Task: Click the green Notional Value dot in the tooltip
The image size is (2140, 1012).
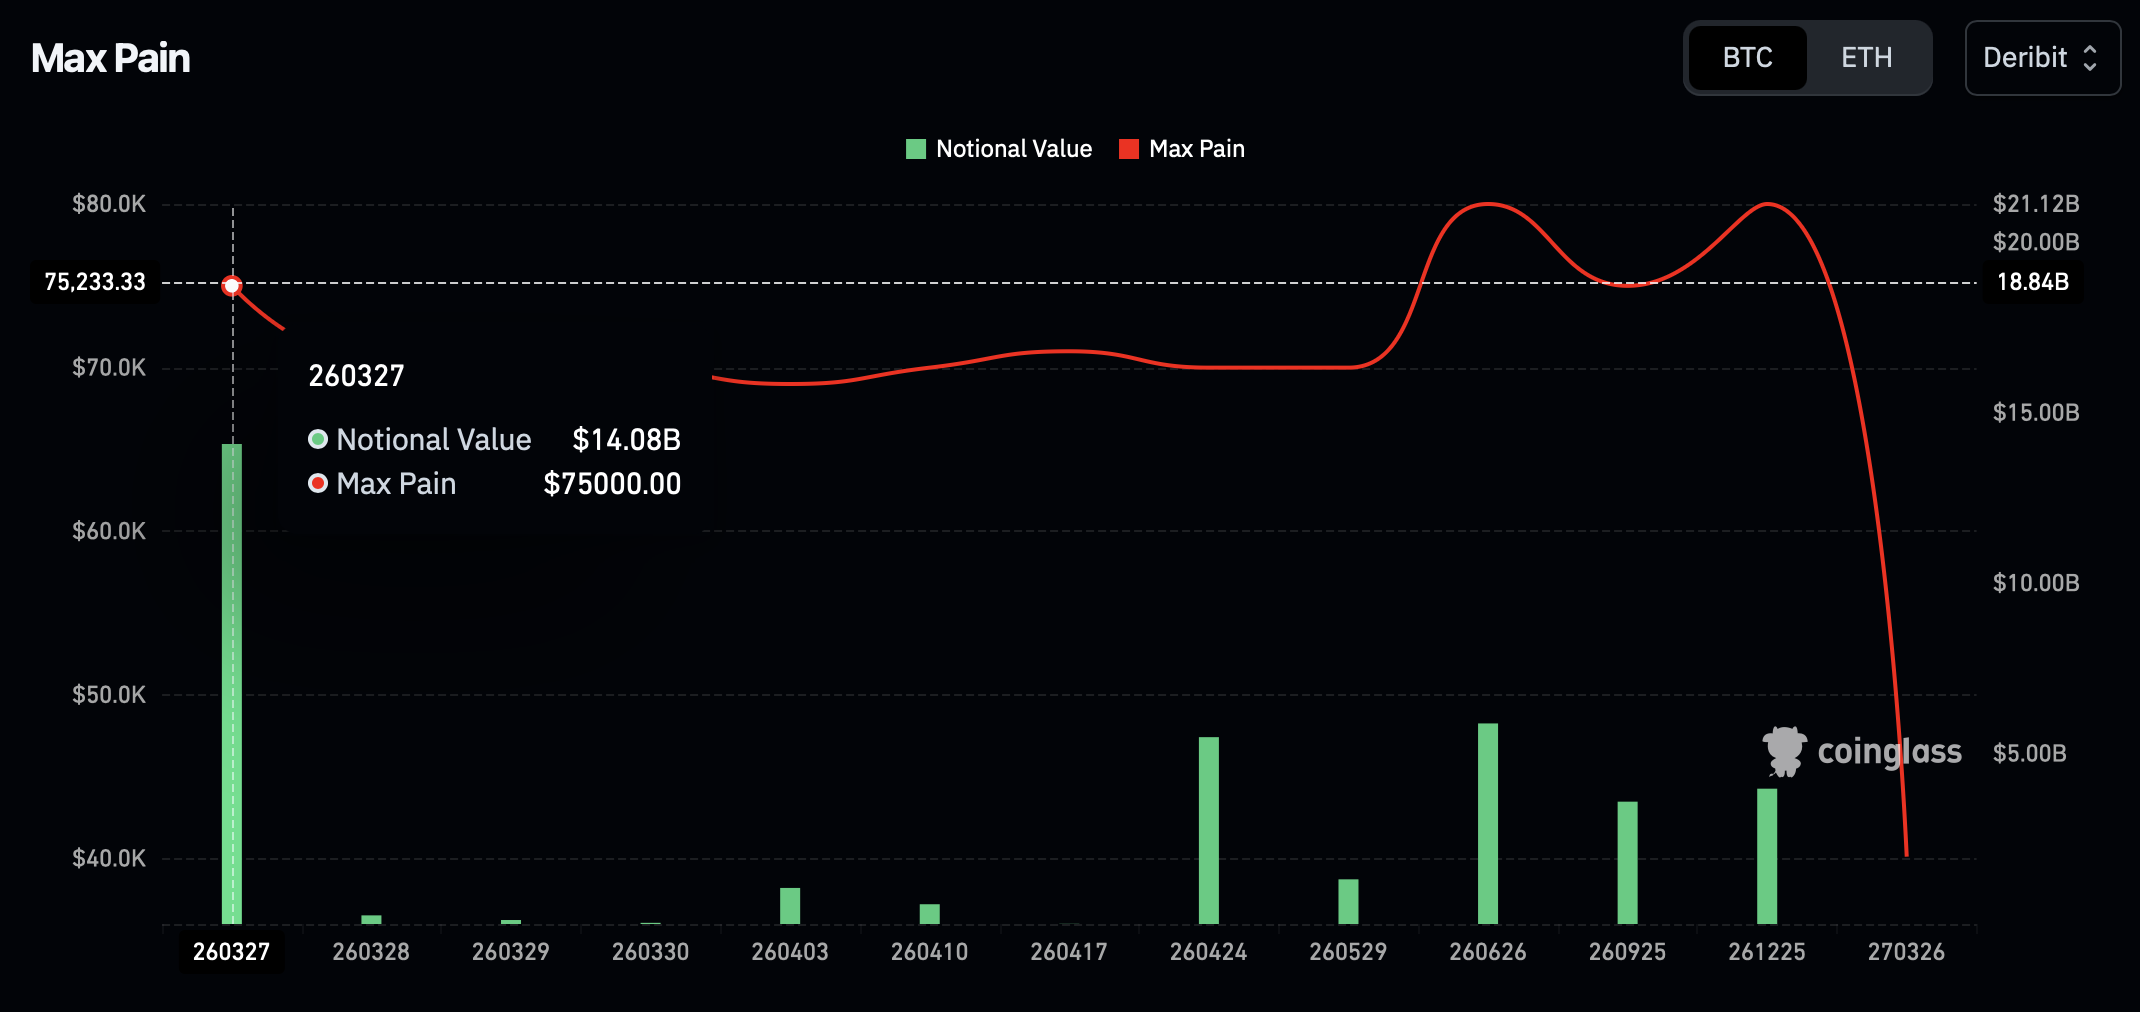Action: click(317, 439)
